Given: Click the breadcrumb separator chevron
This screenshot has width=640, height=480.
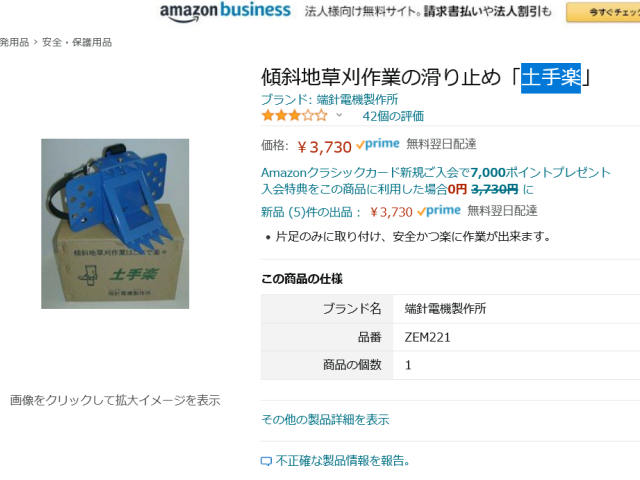Looking at the screenshot, I should click(36, 42).
